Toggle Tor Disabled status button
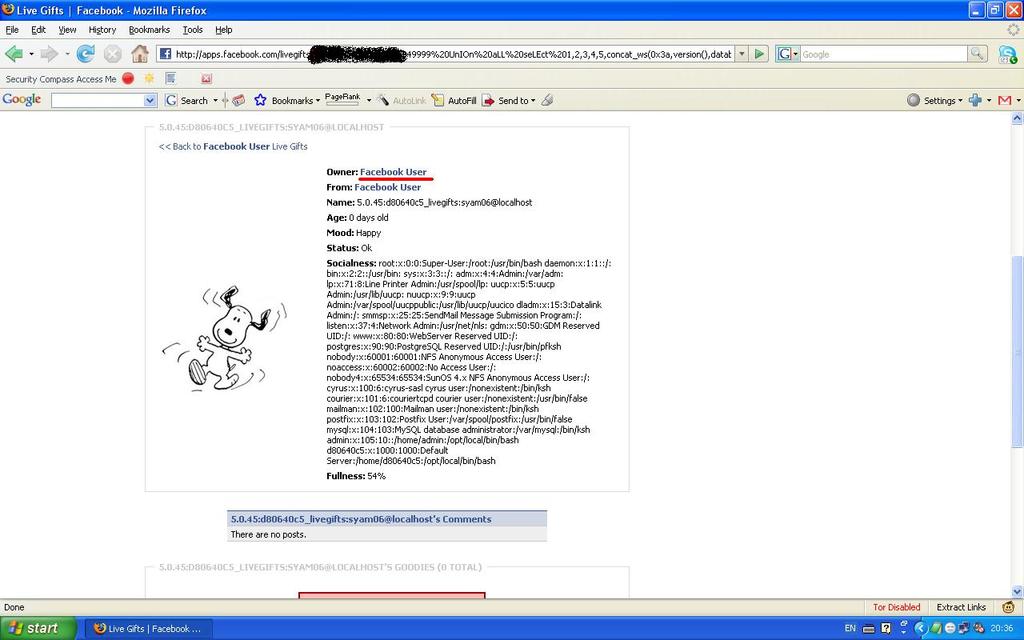This screenshot has height=640, width=1024. 896,607
